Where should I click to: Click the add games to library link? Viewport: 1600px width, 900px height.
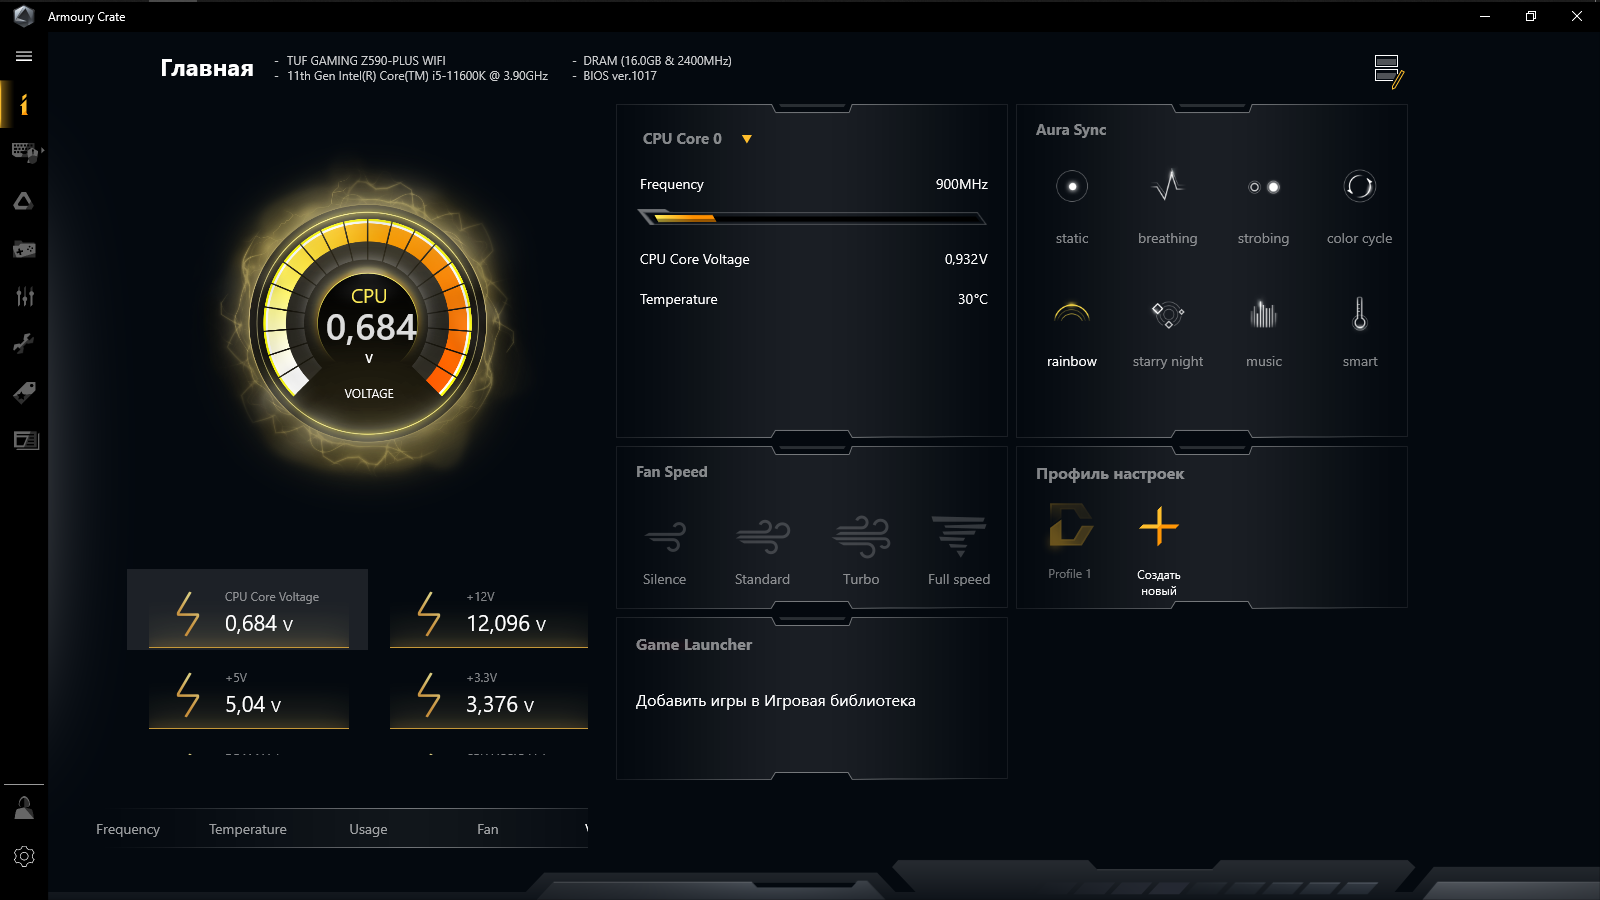click(x=775, y=701)
